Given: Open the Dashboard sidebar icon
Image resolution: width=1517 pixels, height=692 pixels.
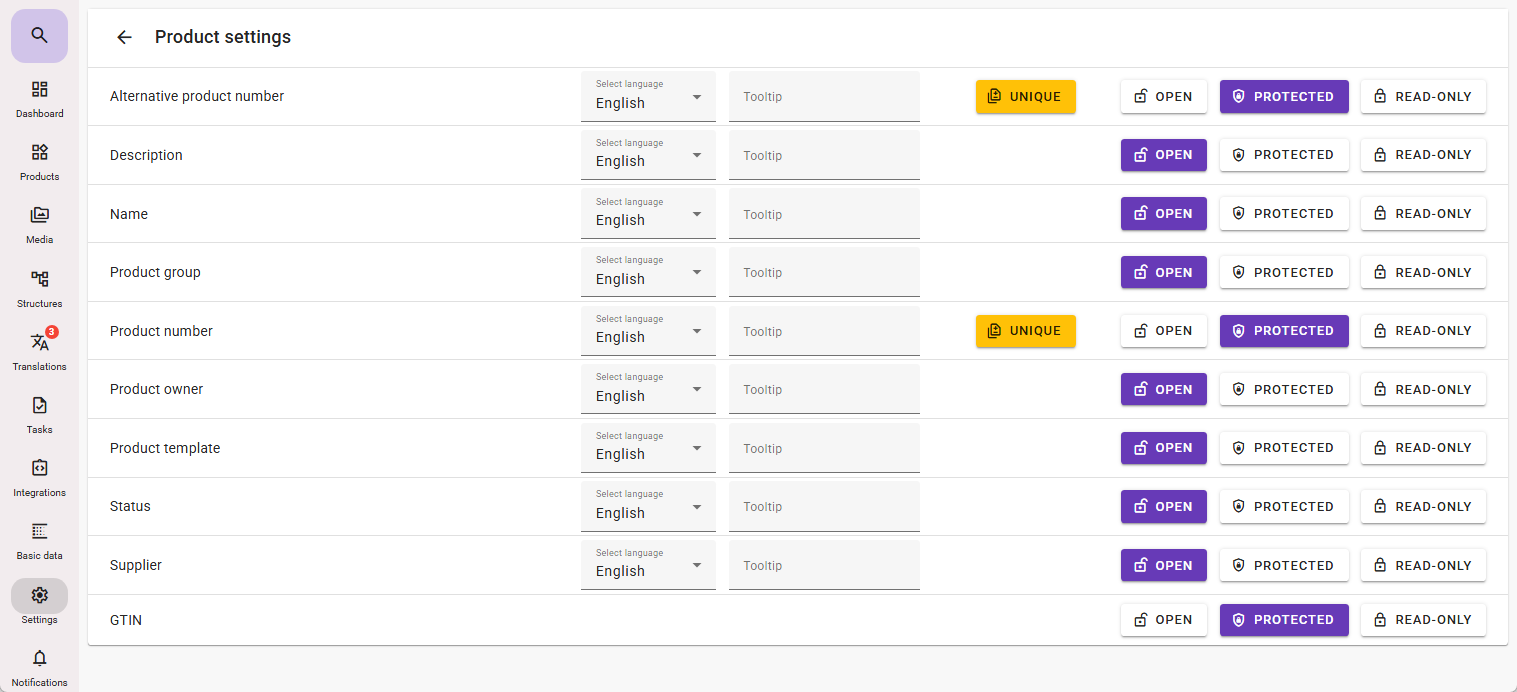Looking at the screenshot, I should pos(39,98).
